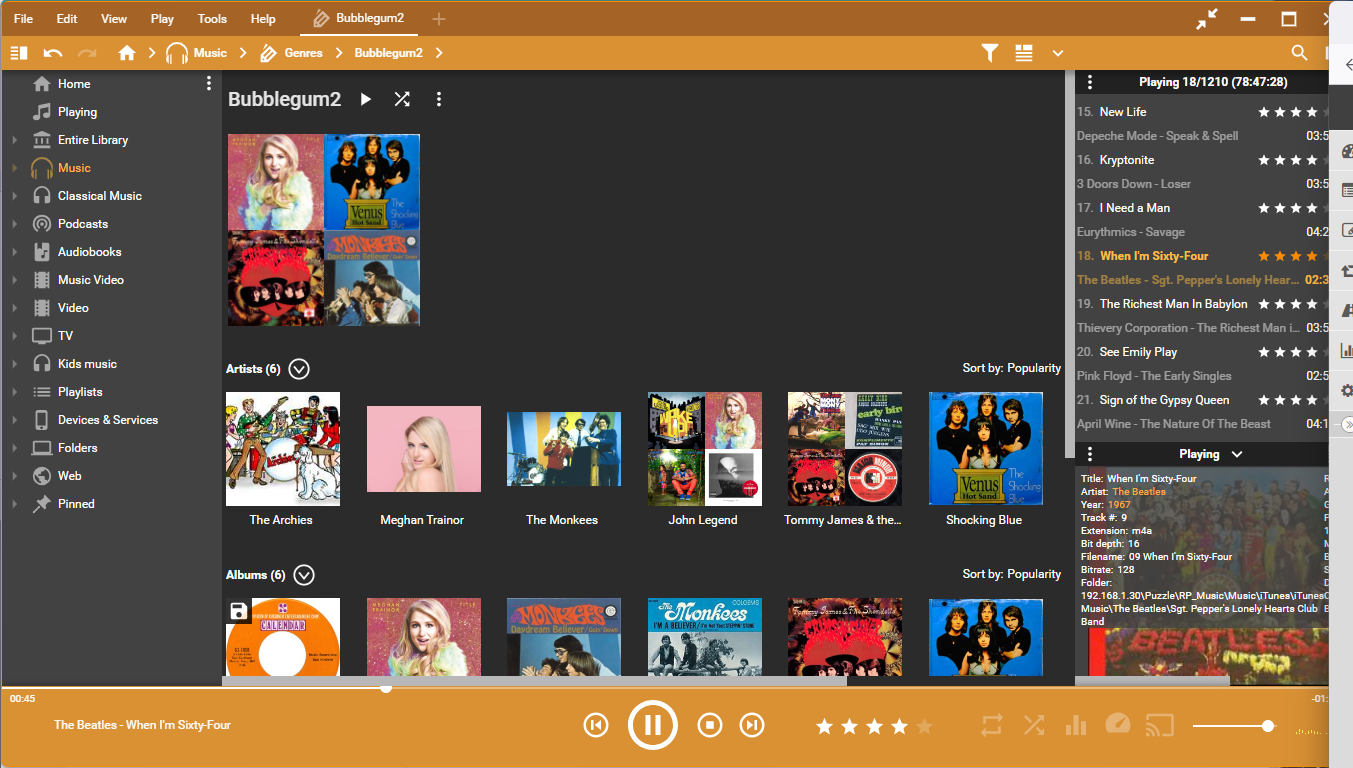Collapse the Artists section
The width and height of the screenshot is (1353, 768).
coord(299,369)
